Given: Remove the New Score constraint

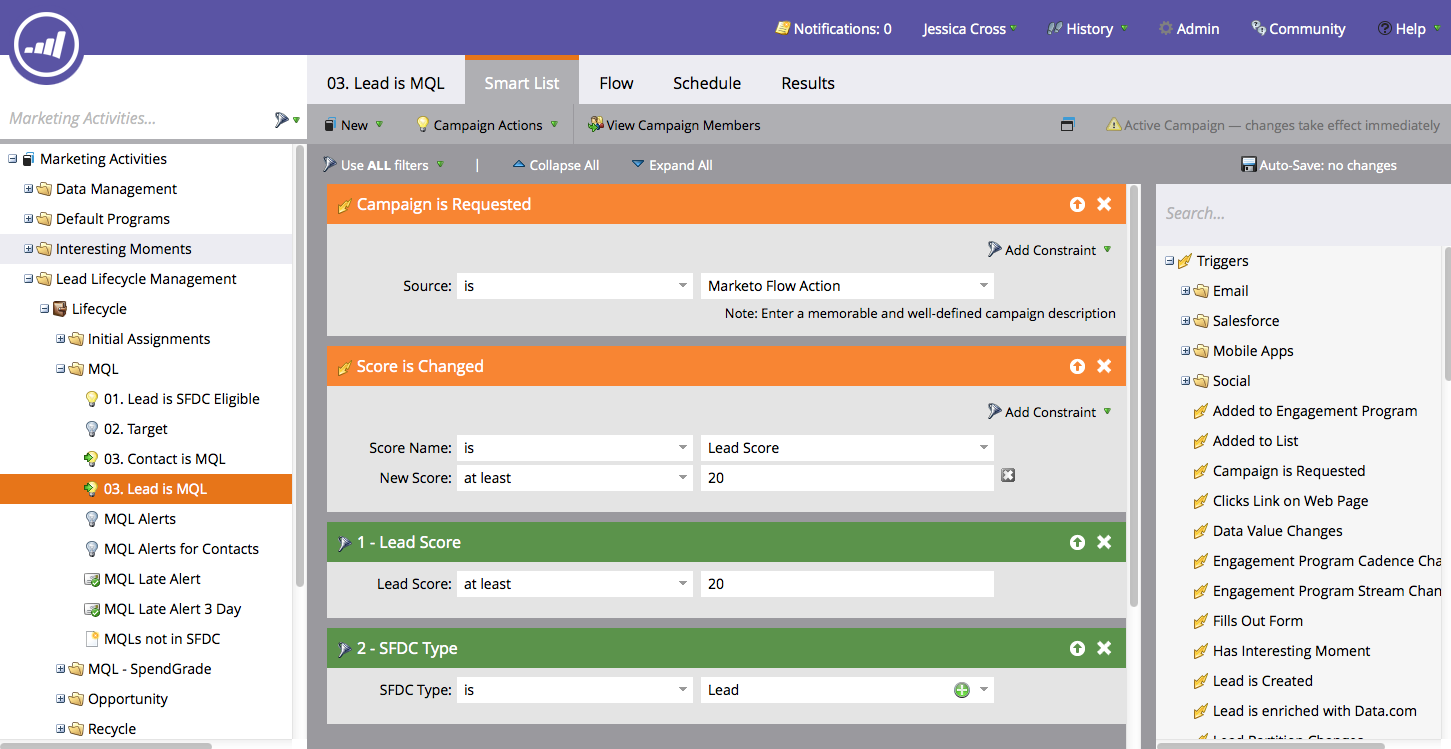Looking at the screenshot, I should (x=1008, y=475).
